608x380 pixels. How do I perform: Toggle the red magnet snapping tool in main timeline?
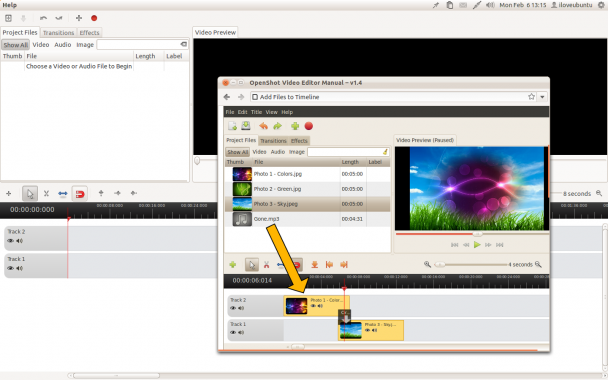[x=79, y=193]
